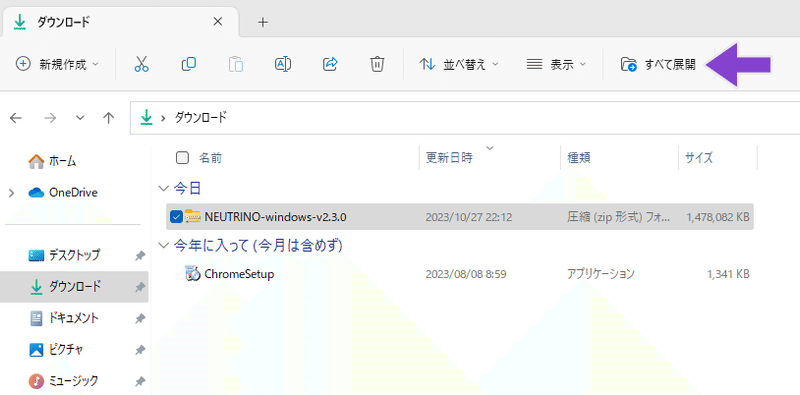
Task: Click the Cut scissors icon
Action: (141, 64)
